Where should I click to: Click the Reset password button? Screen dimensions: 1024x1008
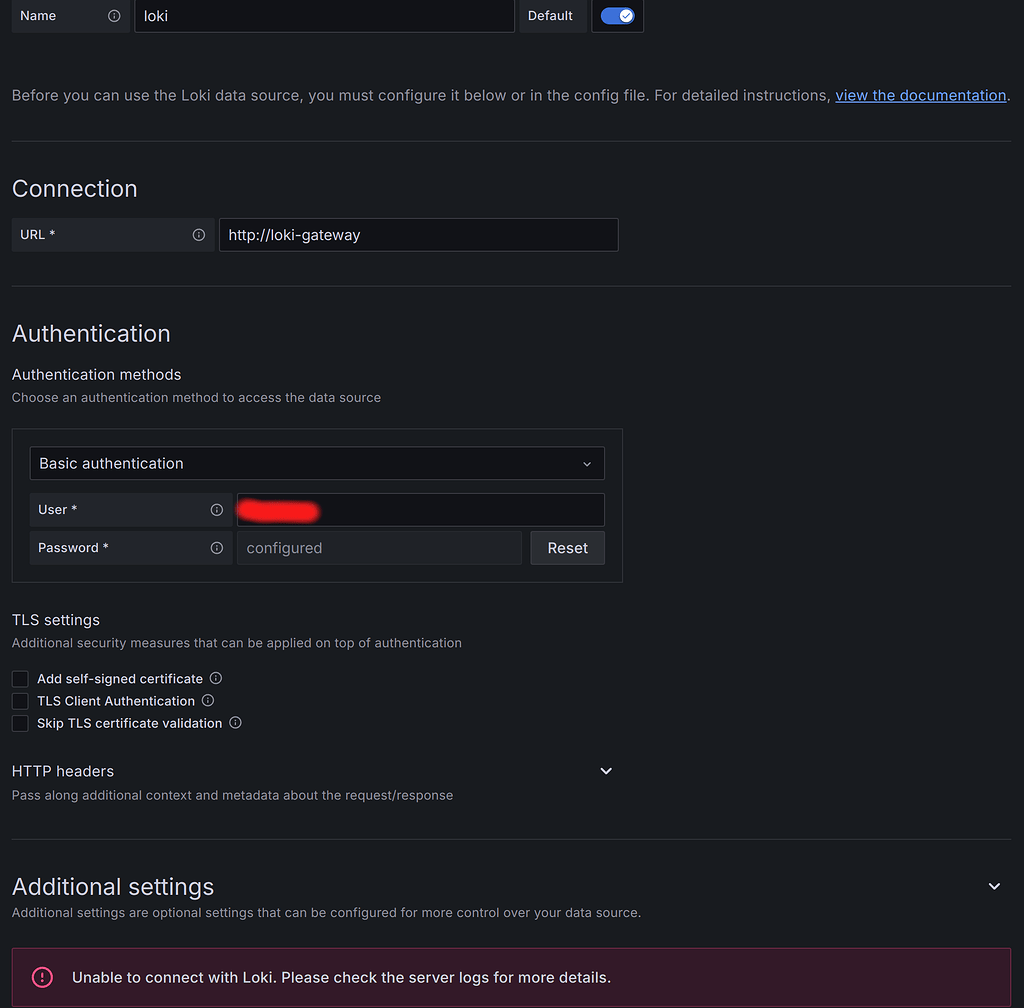567,547
